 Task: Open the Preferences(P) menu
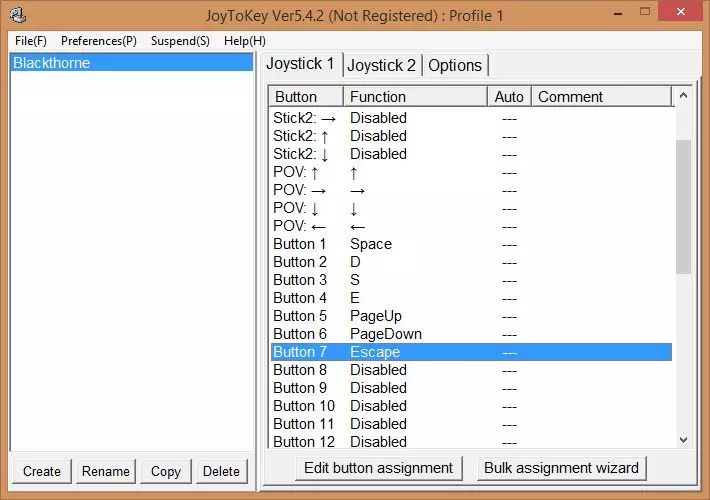coord(98,41)
